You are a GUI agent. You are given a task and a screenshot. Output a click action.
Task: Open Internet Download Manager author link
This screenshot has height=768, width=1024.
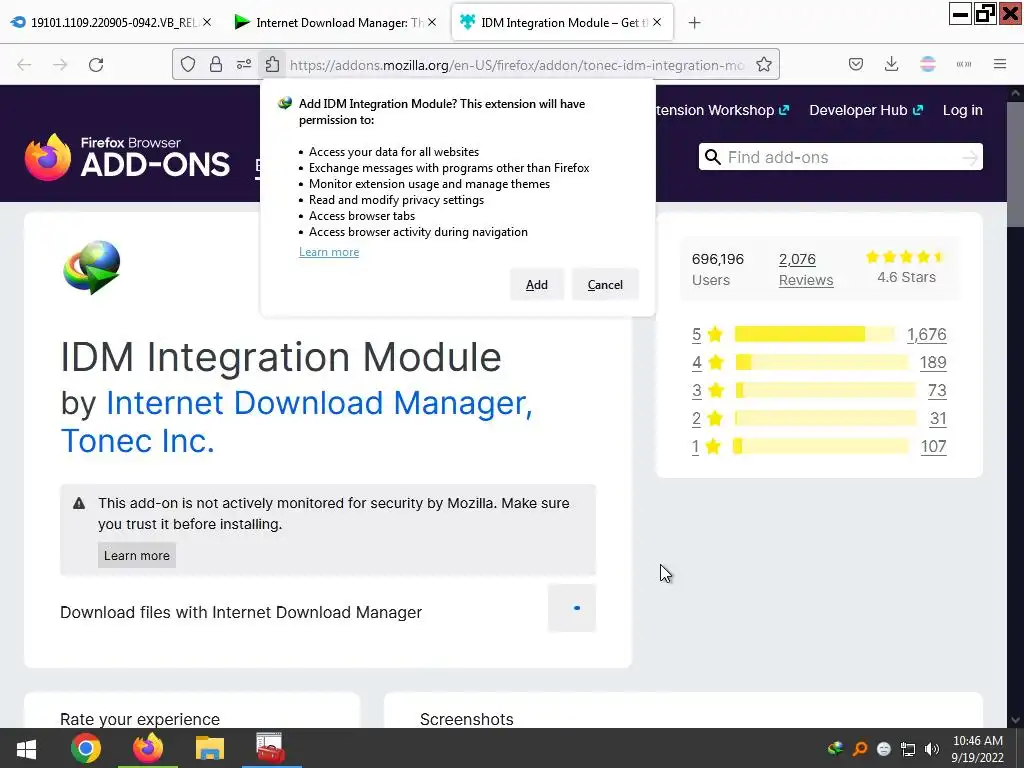tap(319, 403)
